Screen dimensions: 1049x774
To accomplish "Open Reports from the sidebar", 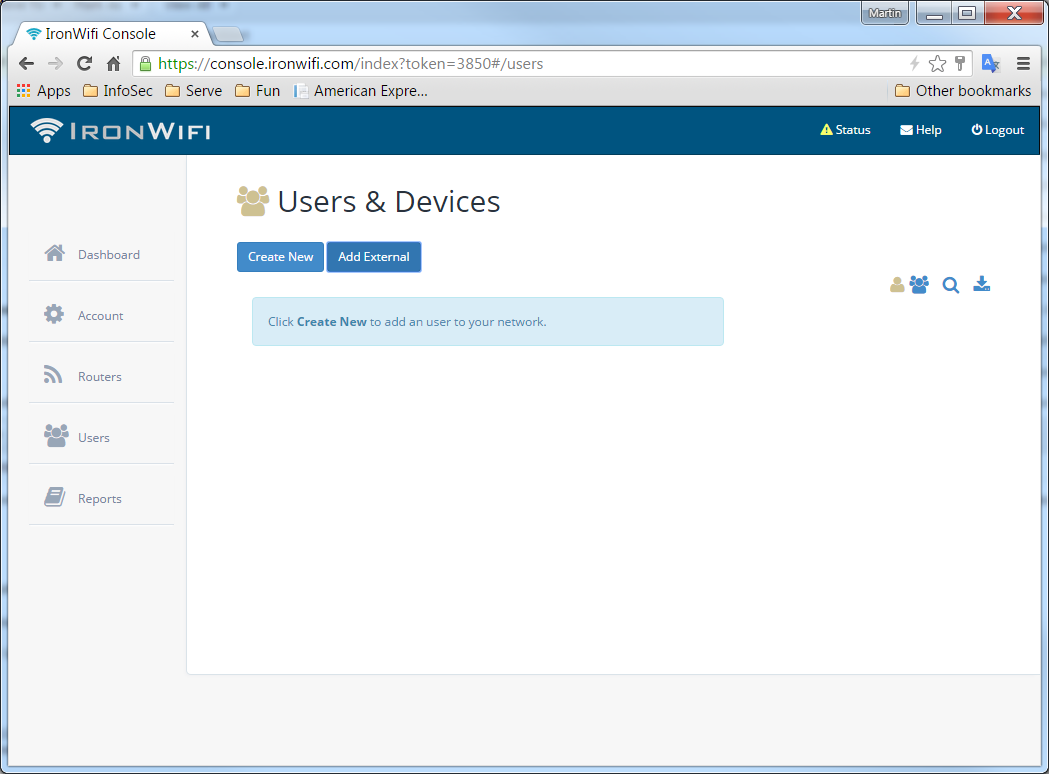I will (x=99, y=499).
